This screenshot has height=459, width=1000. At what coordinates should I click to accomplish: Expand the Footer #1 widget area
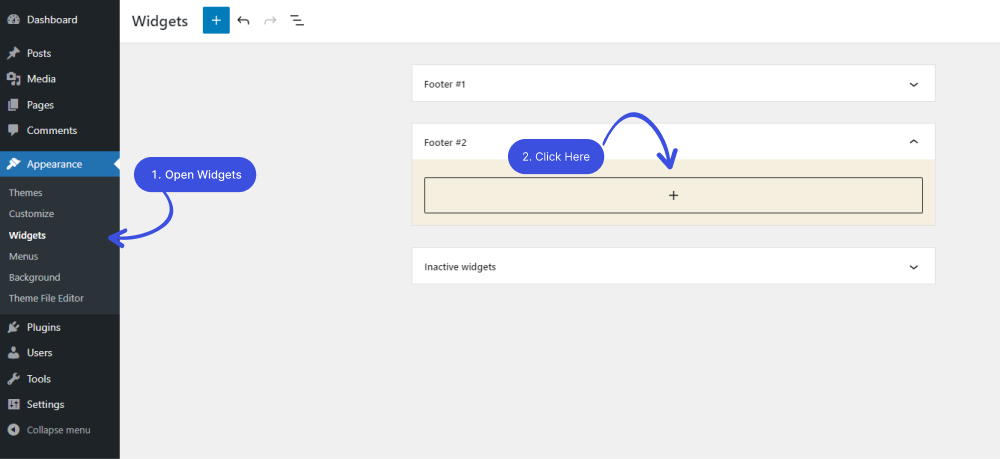pyautogui.click(x=914, y=84)
